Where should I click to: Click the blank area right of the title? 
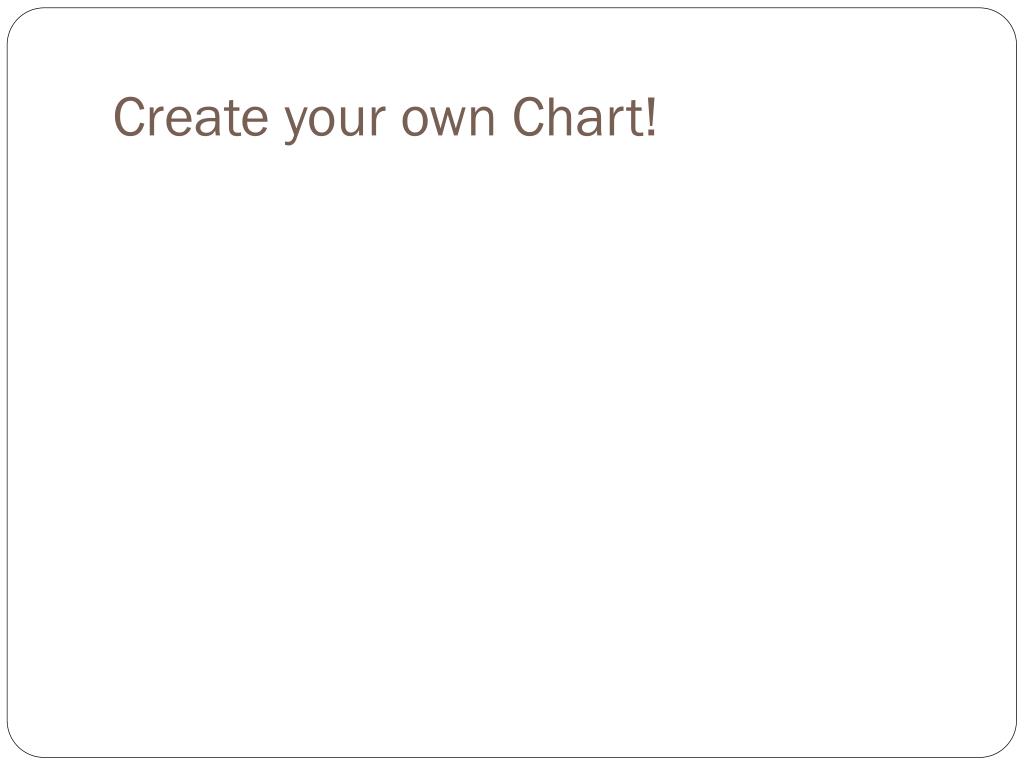[x=840, y=118]
